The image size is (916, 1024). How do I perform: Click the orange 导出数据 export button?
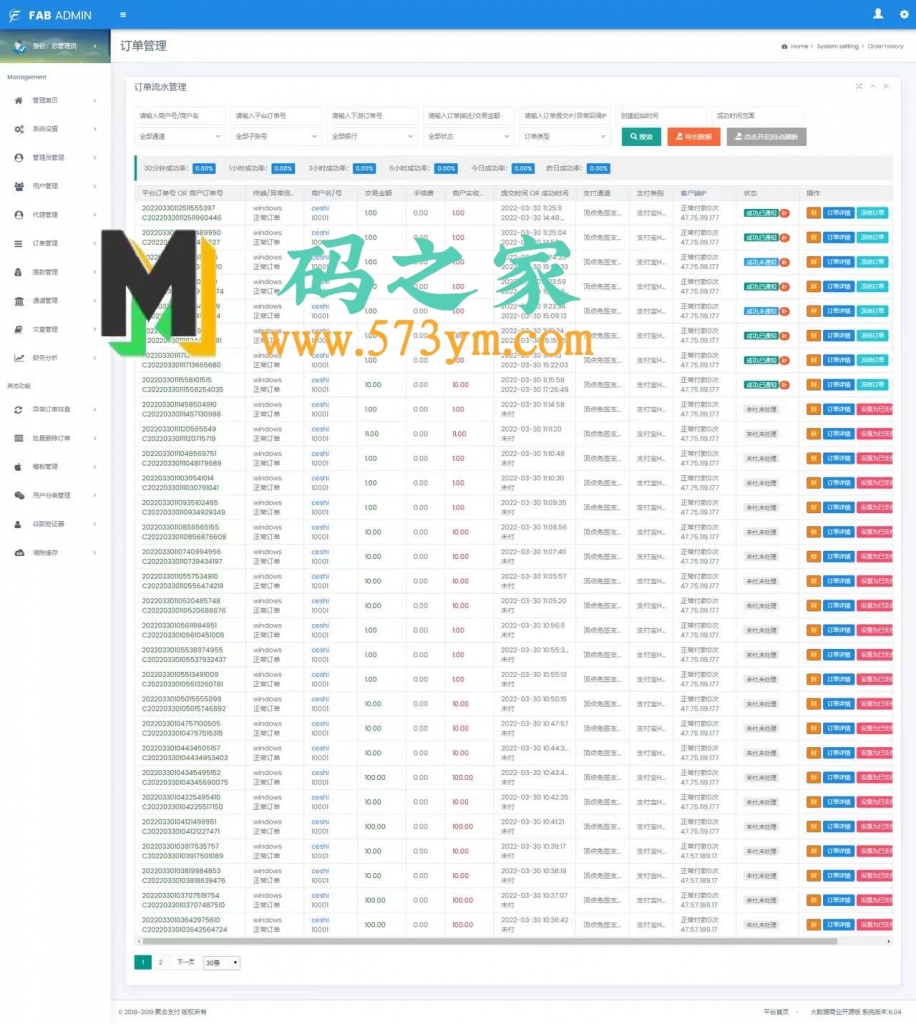693,136
